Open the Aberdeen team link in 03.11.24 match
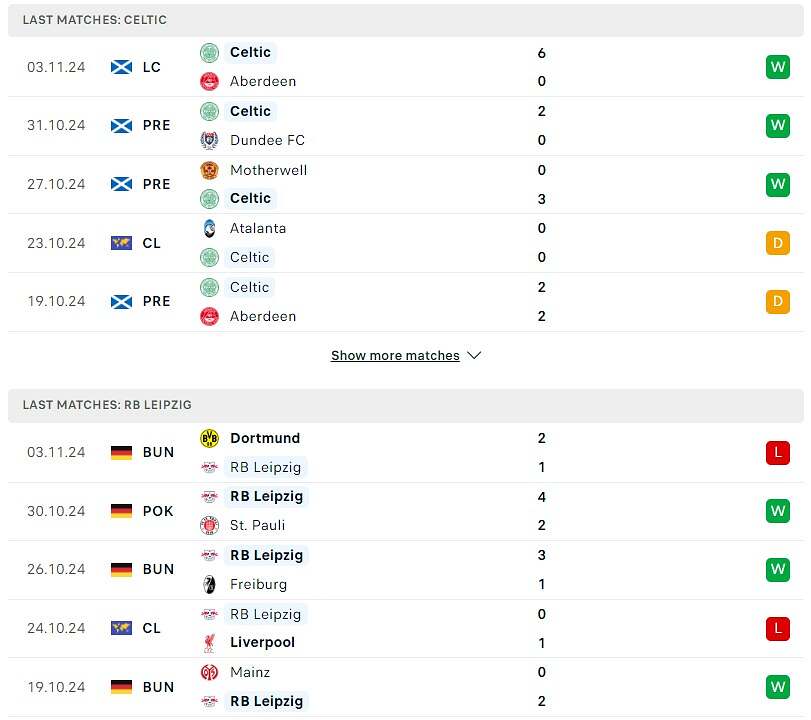Image resolution: width=811 pixels, height=720 pixels. [263, 81]
